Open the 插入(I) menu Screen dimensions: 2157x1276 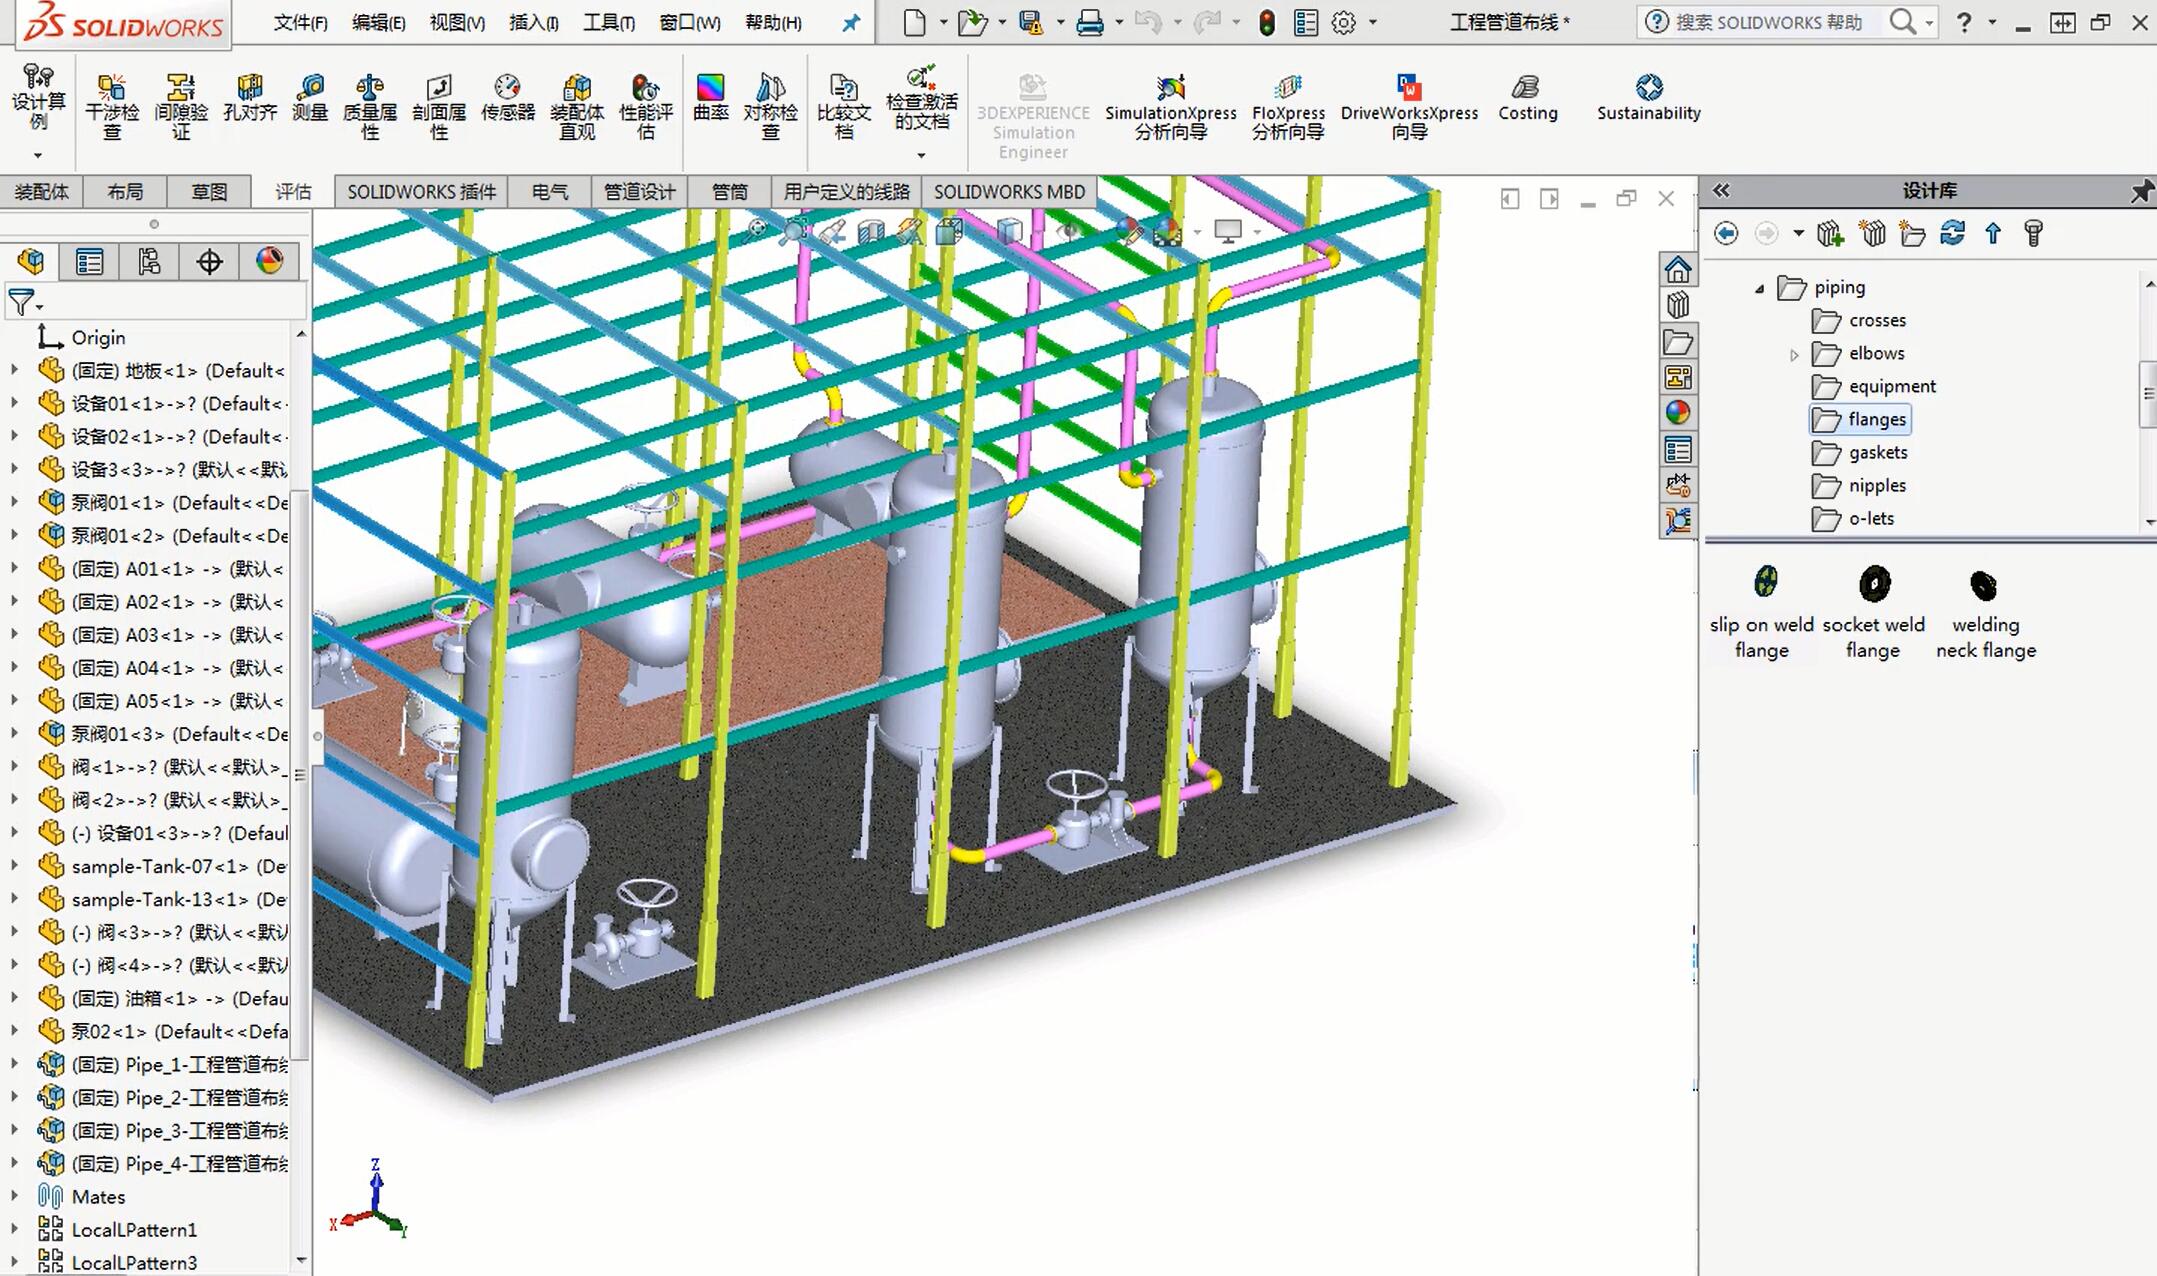(x=533, y=22)
